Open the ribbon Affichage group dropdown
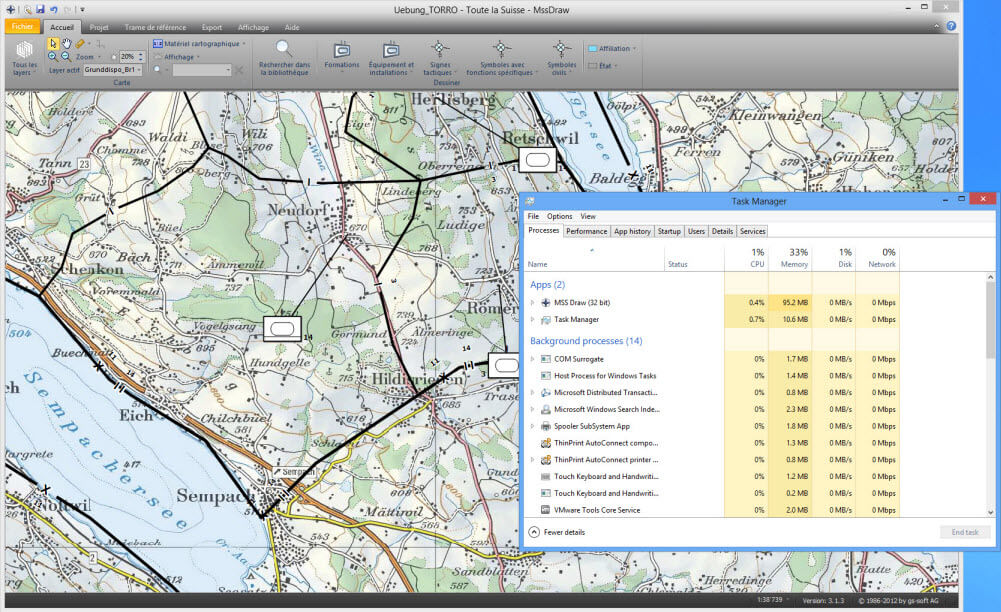1001x612 pixels. [x=177, y=57]
